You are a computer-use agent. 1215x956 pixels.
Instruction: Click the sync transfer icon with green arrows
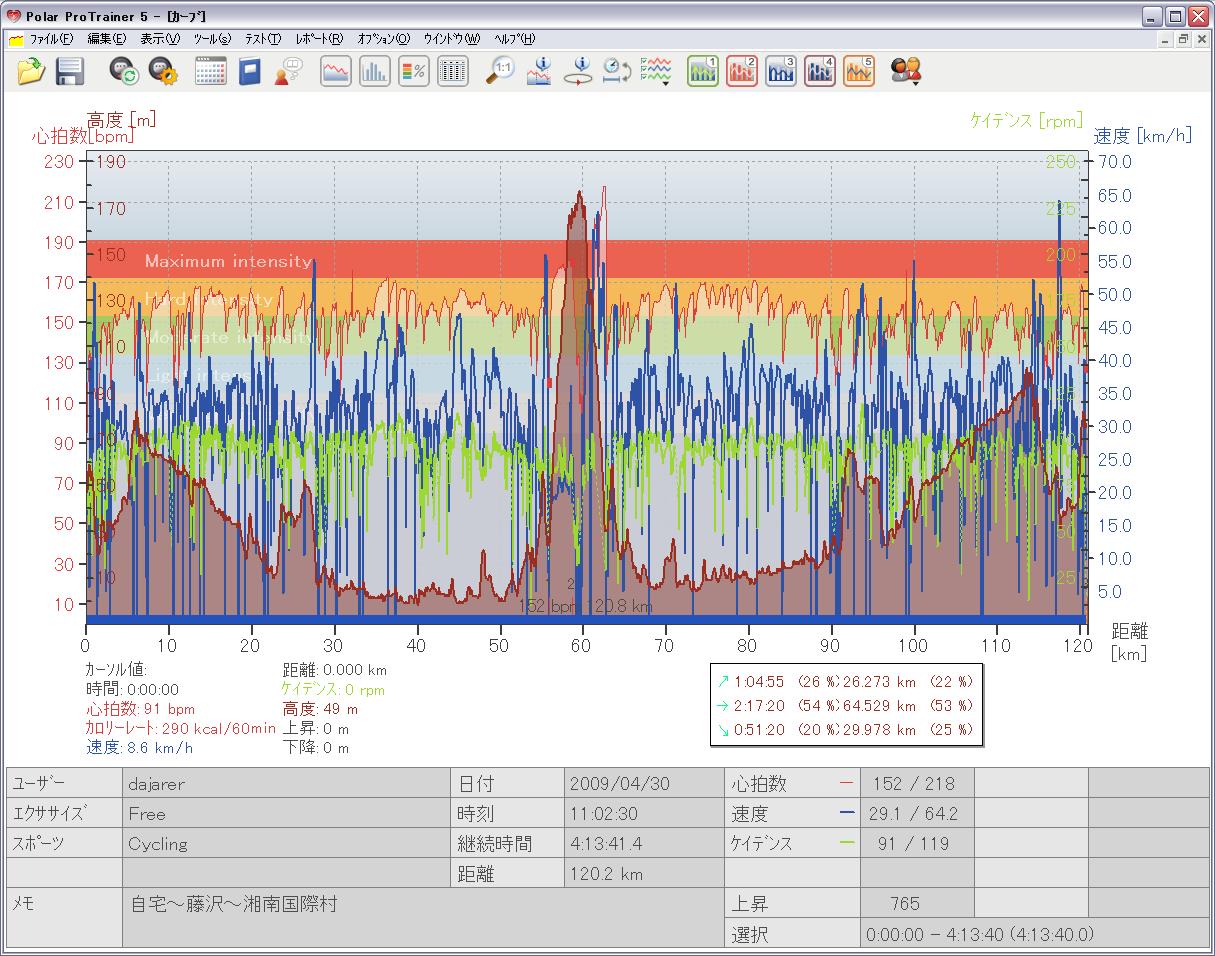[x=124, y=71]
